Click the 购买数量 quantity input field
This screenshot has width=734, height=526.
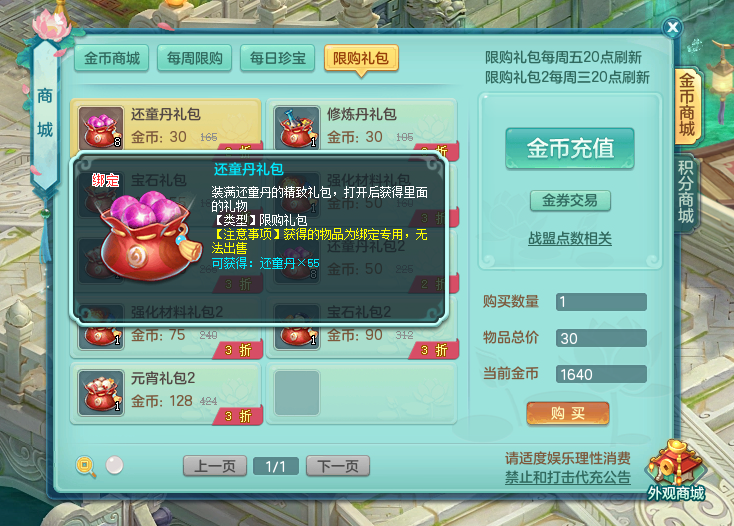point(601,302)
